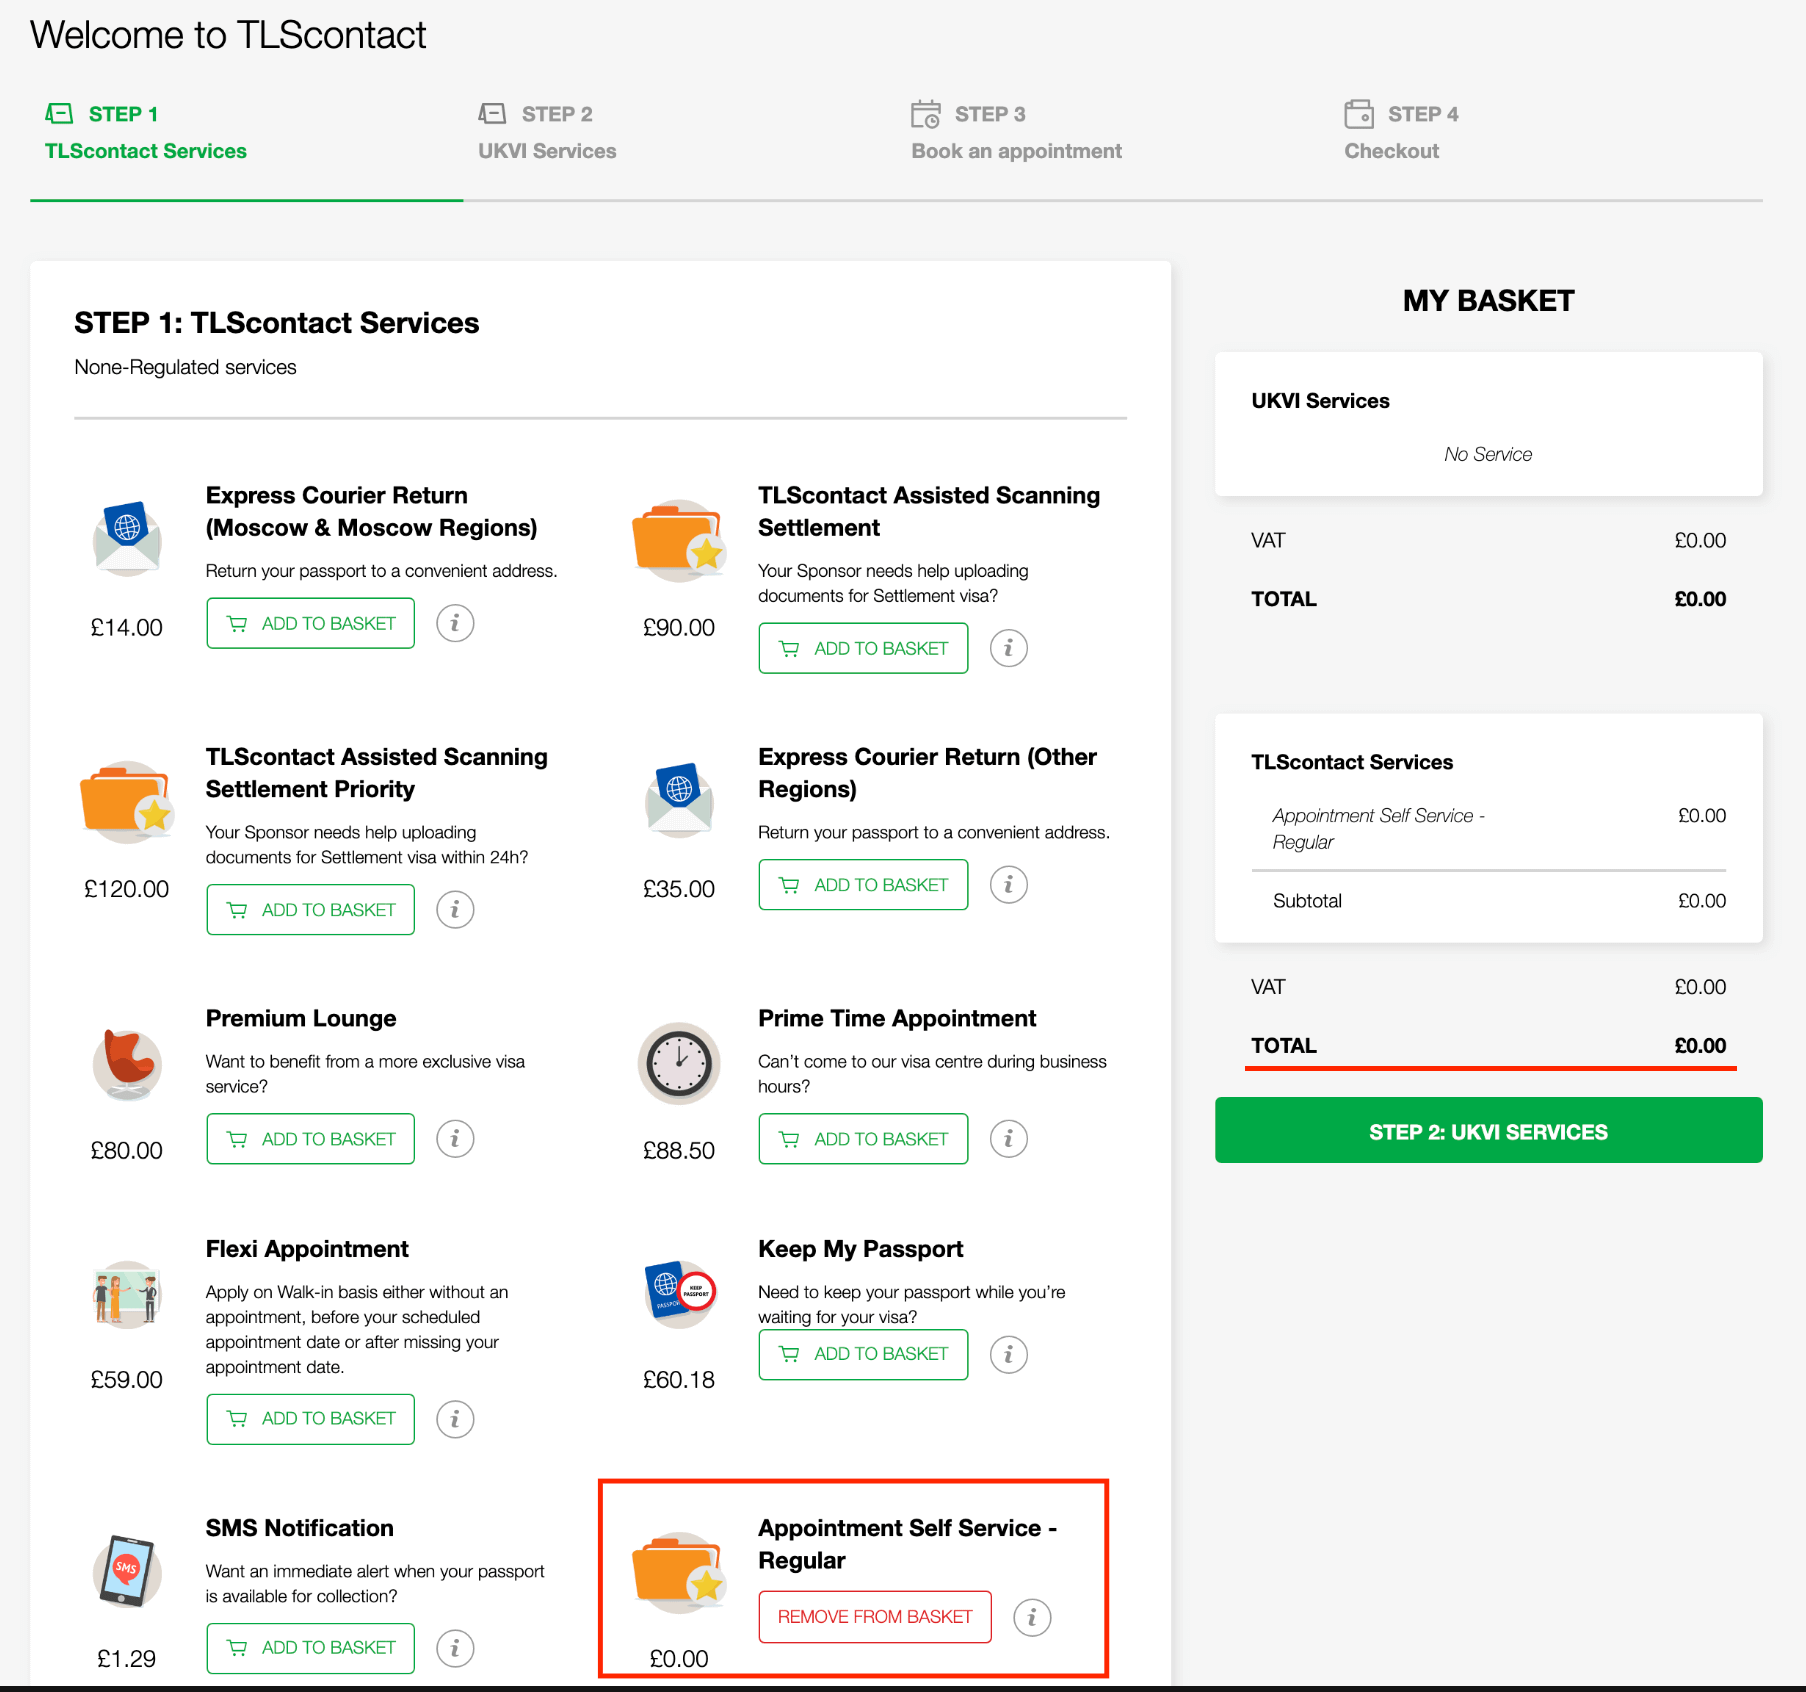Open Premium Lounge info icon
The height and width of the screenshot is (1692, 1806).
click(455, 1139)
